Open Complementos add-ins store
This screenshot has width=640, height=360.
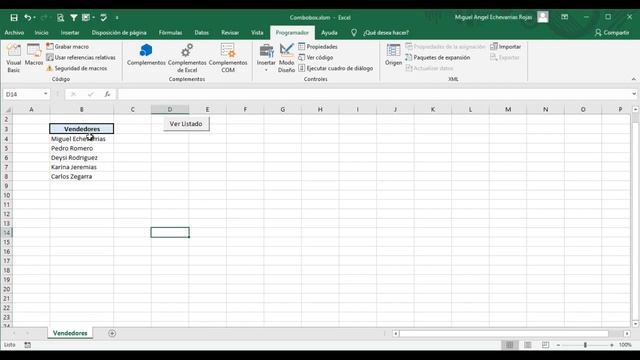146,55
